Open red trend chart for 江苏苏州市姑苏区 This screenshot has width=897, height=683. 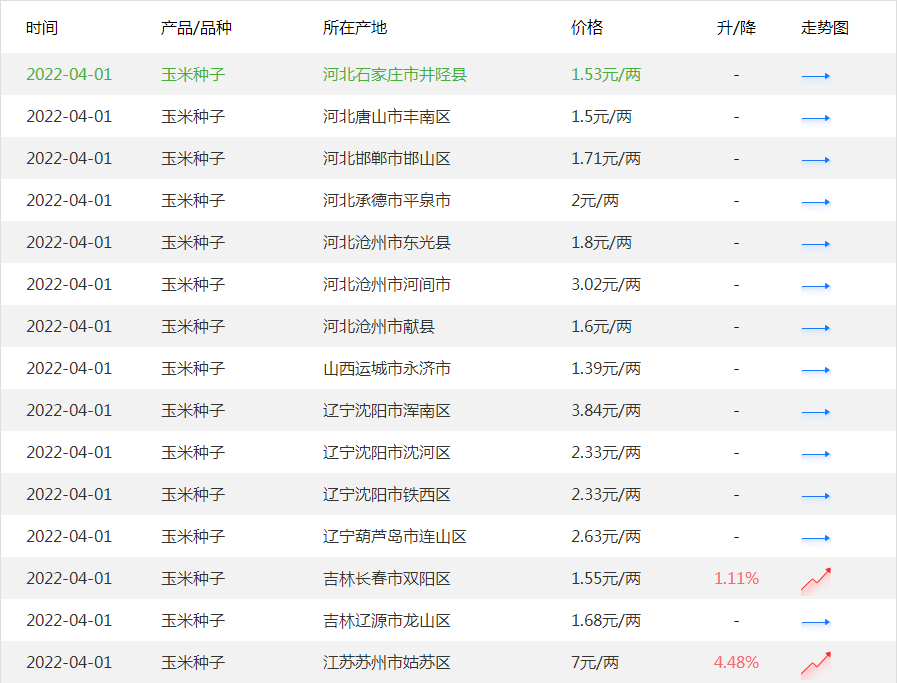[x=817, y=661]
